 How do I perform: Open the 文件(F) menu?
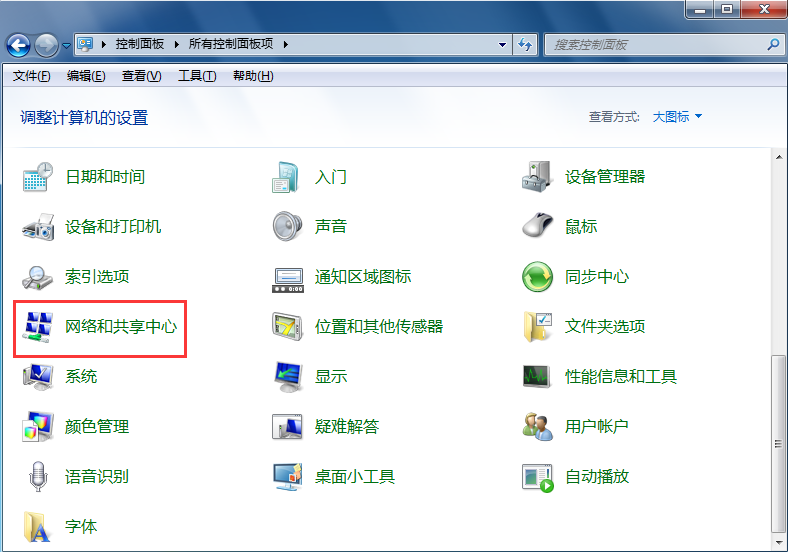[32, 76]
